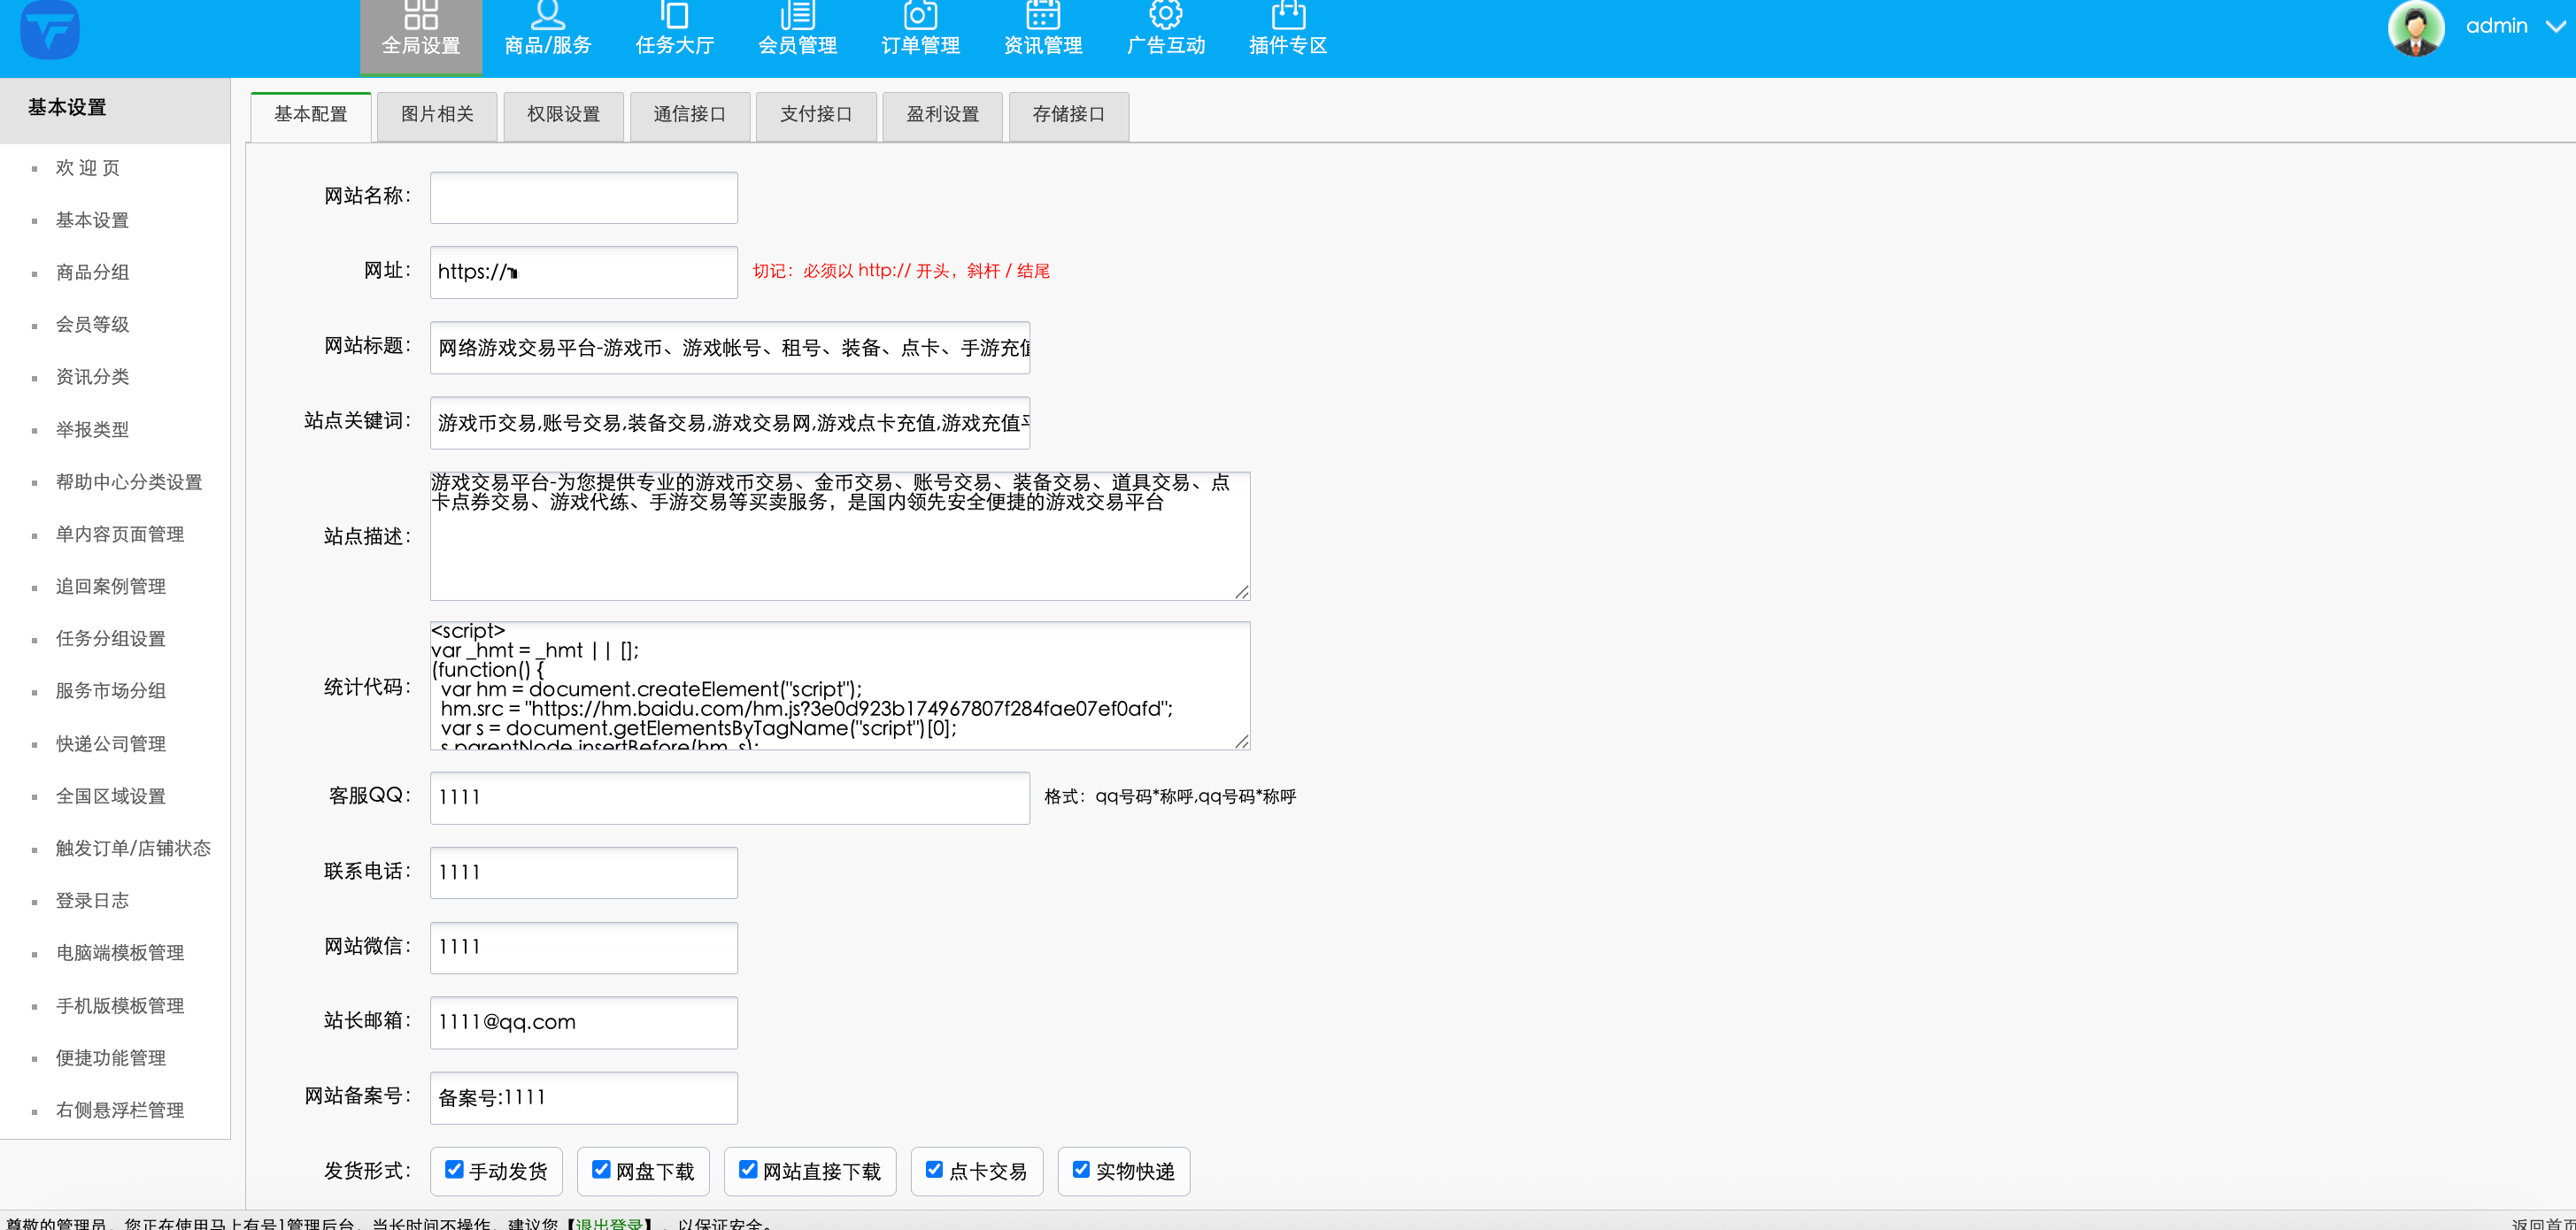The width and height of the screenshot is (2576, 1230).
Task: Disable the 网盘下载 checkbox
Action: coord(600,1168)
